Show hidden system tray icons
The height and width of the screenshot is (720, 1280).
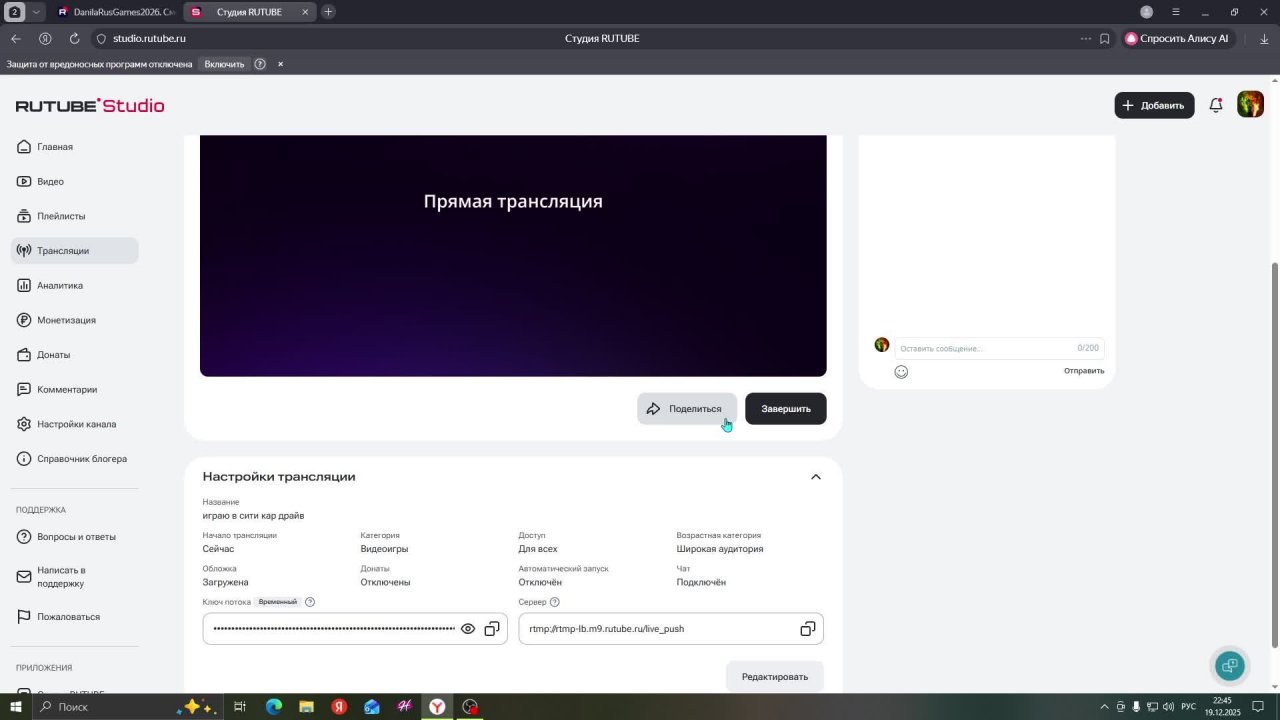1104,707
